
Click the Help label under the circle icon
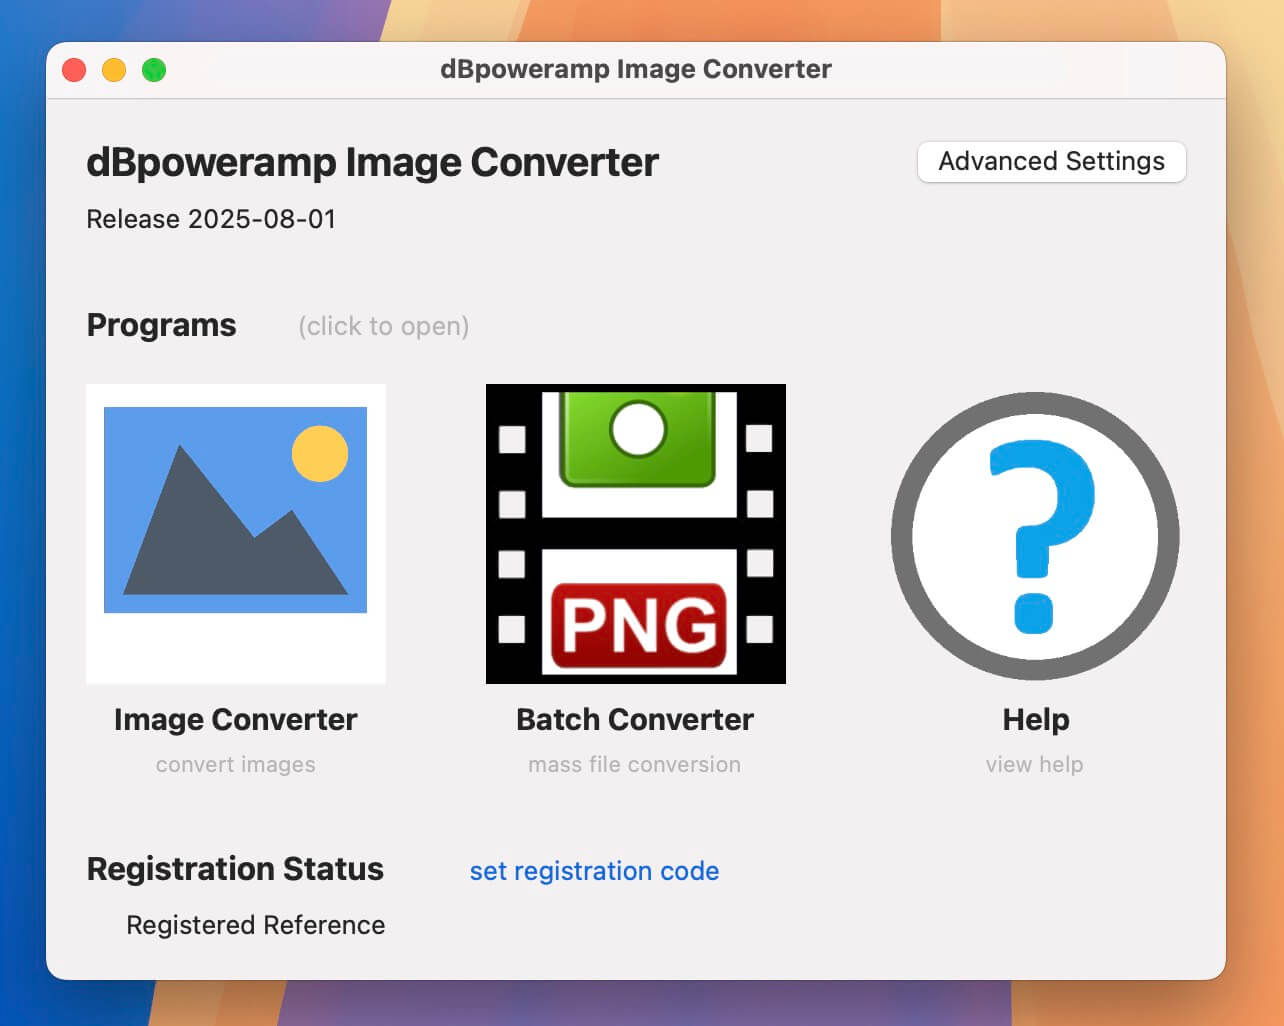coord(1034,719)
